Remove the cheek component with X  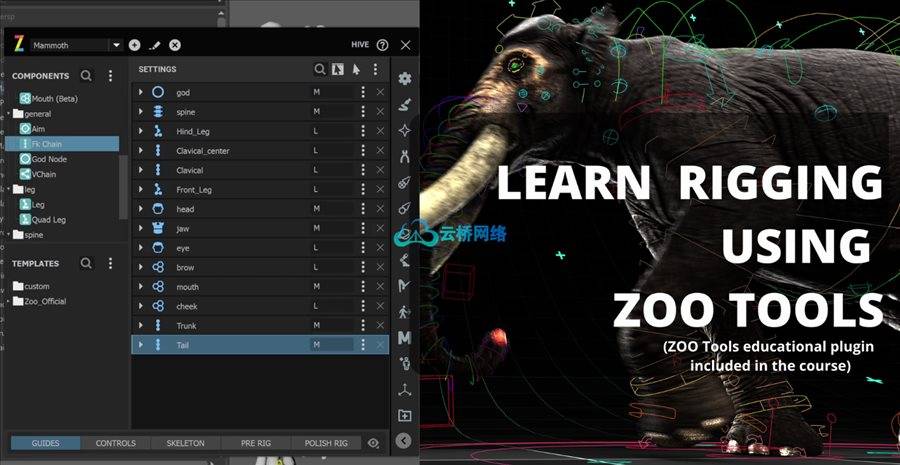point(380,306)
